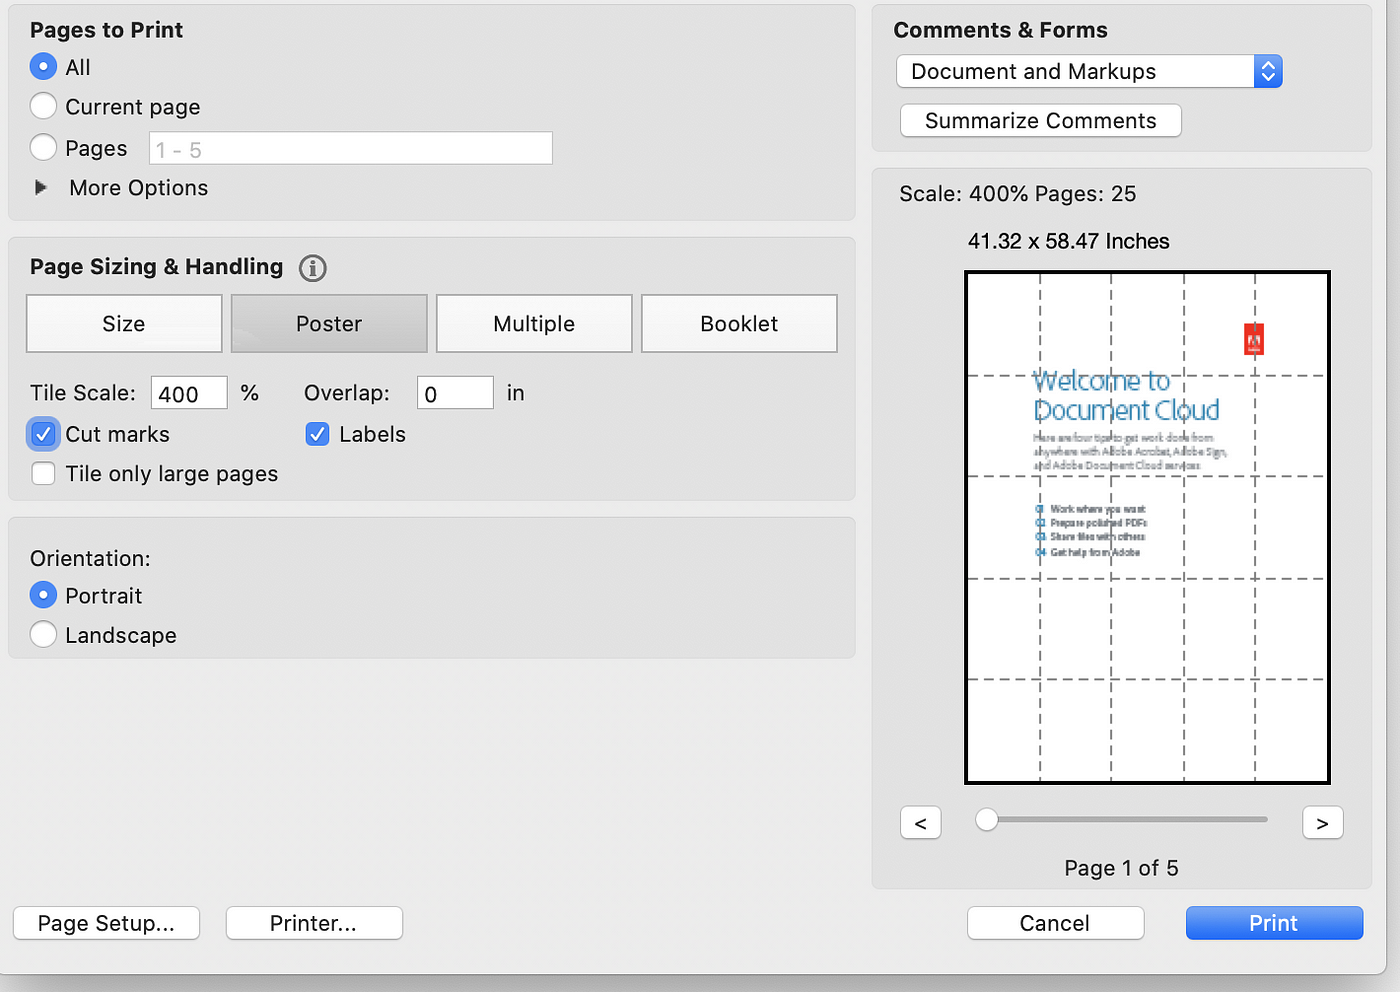Expand More Options disclosure triangle
Screen dimensions: 1400x992
(41, 187)
